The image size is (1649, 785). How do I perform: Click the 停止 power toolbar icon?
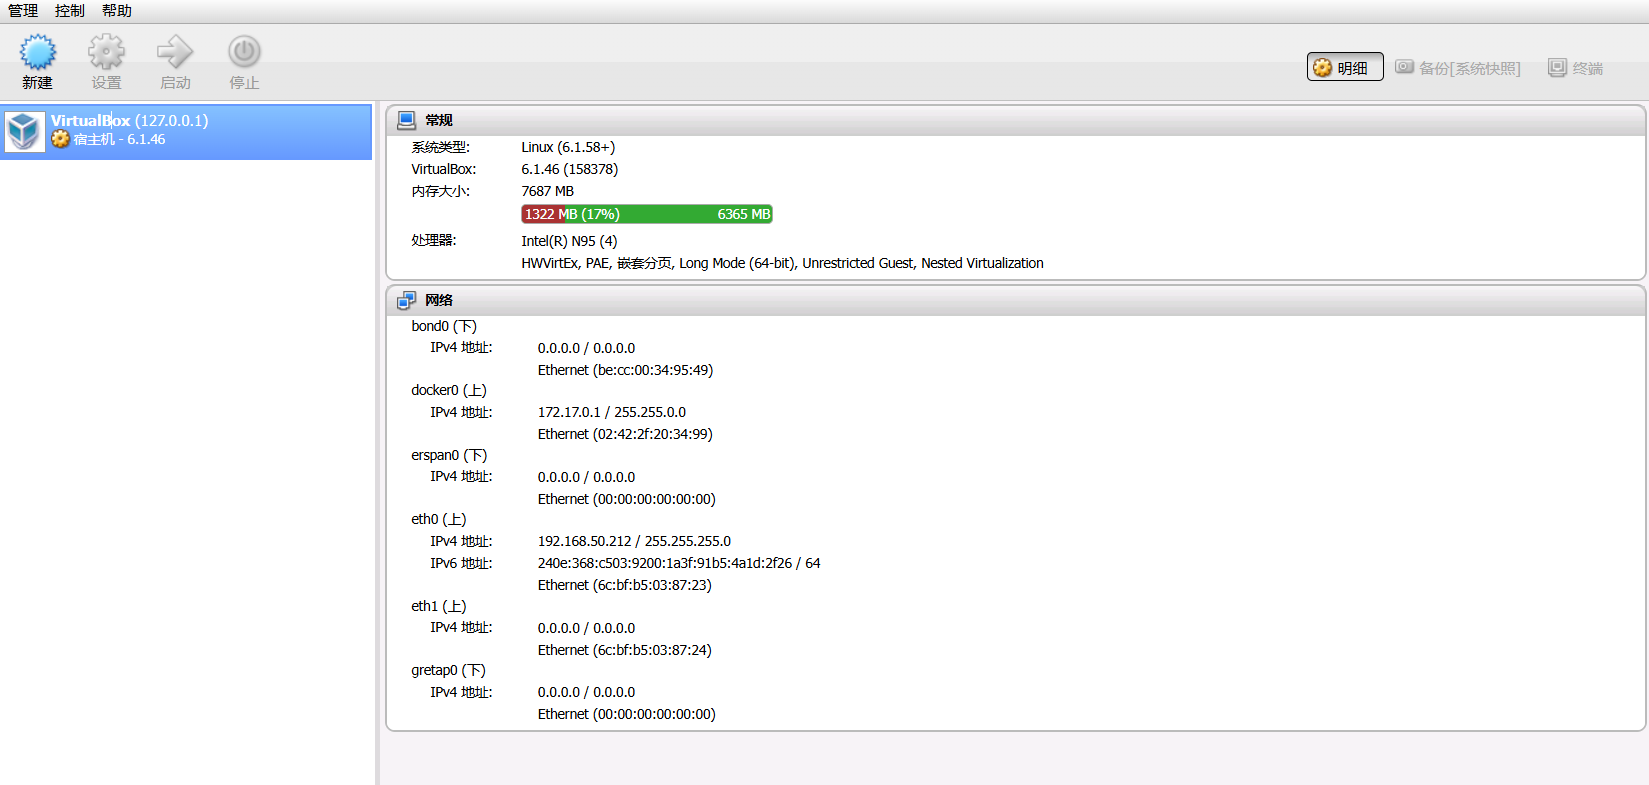[x=244, y=51]
